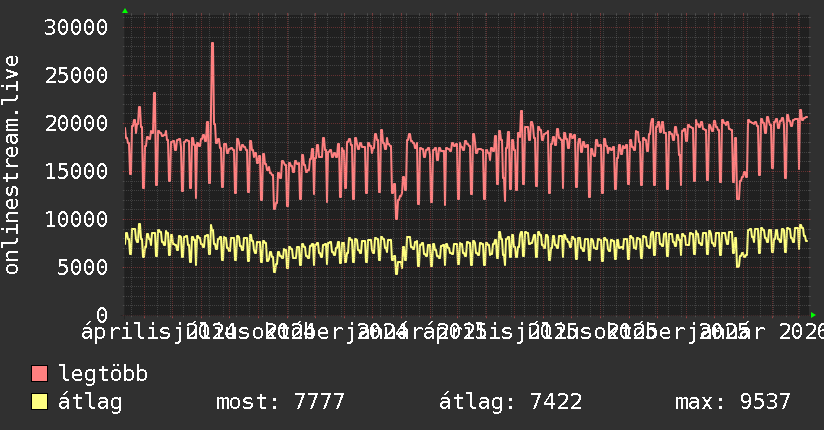Screen dimensions: 824x430
Task: Click the 25000 y-axis label
Action: [76, 76]
